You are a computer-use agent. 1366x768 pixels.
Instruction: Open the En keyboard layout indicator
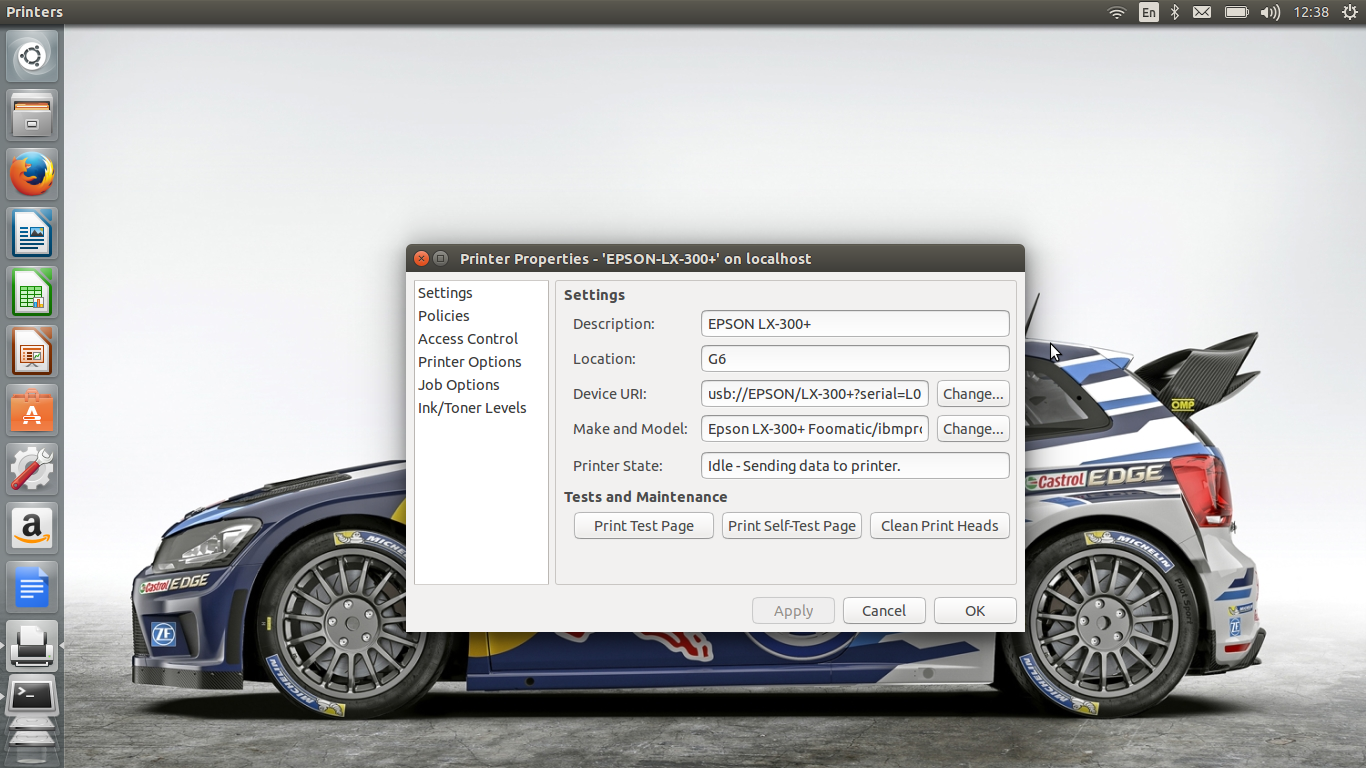[x=1149, y=12]
